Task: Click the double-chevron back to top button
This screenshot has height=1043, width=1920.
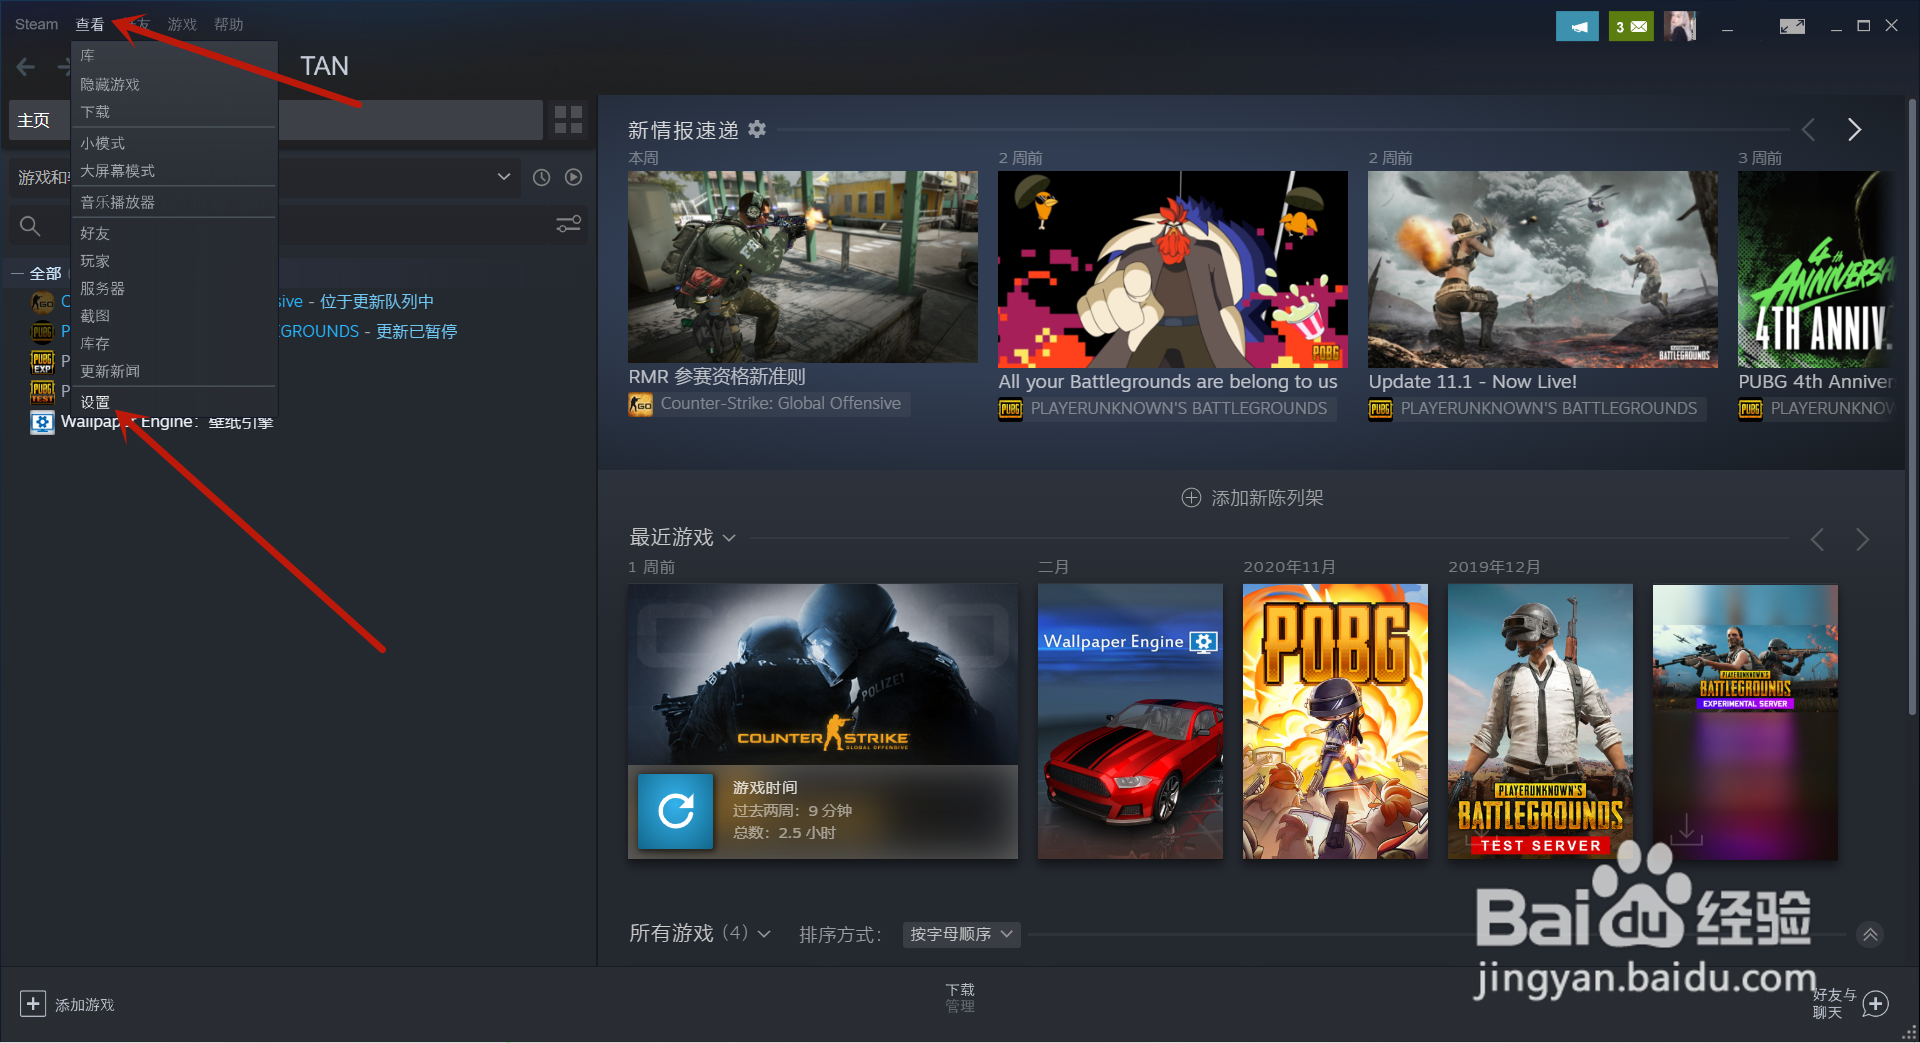Action: (x=1870, y=935)
